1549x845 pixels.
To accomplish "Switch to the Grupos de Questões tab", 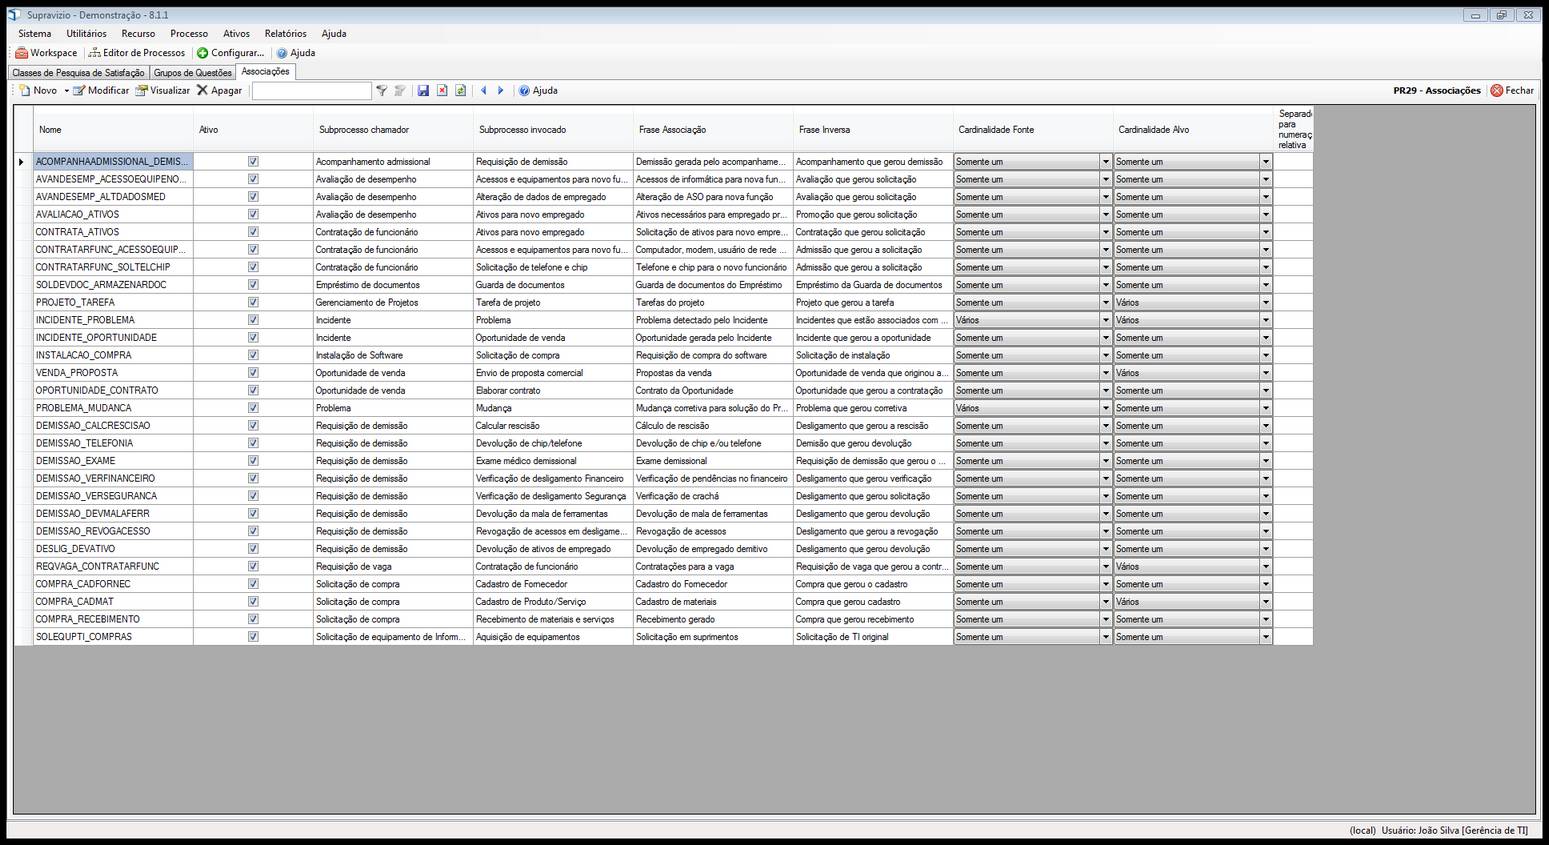I will [192, 72].
